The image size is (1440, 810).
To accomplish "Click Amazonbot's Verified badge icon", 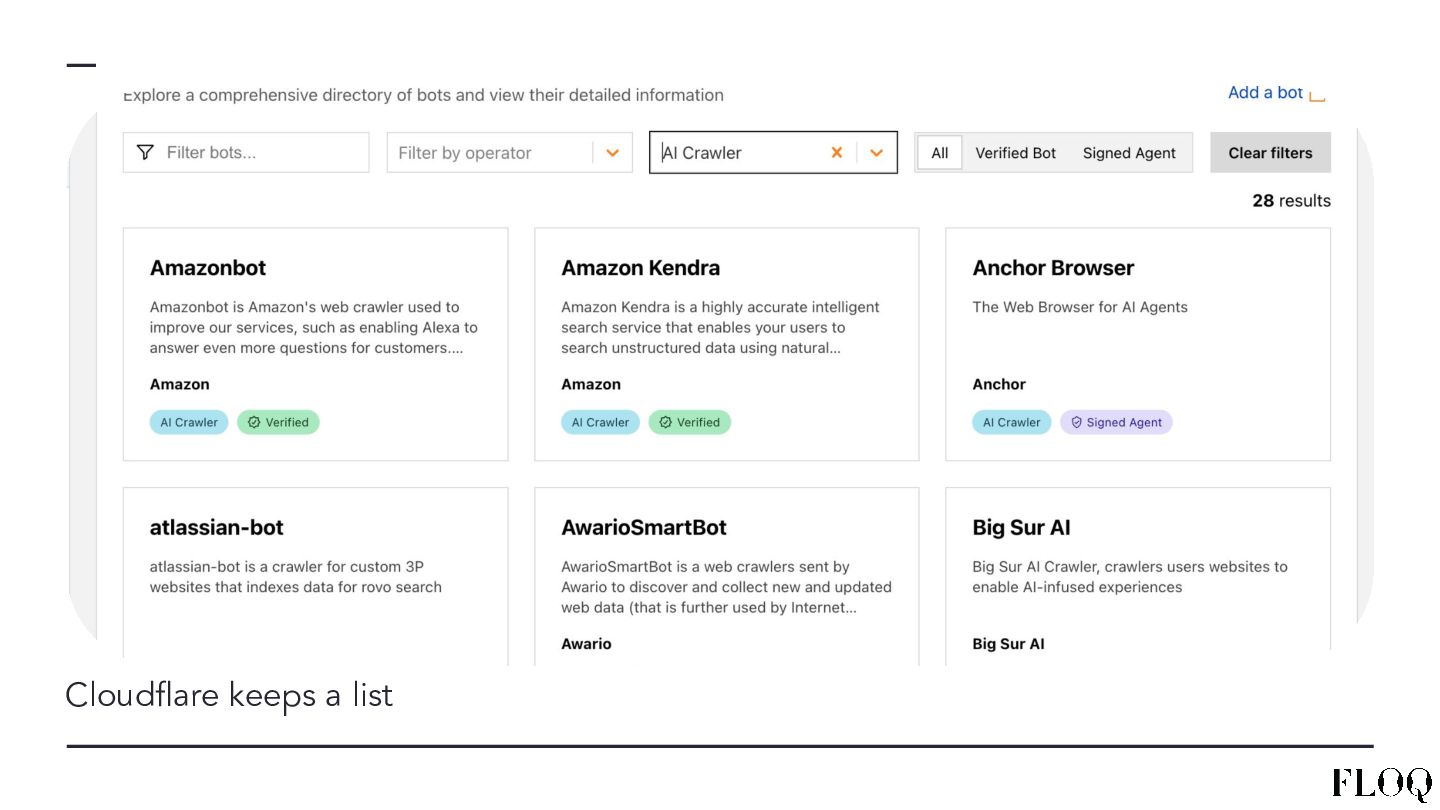I will click(x=254, y=423).
